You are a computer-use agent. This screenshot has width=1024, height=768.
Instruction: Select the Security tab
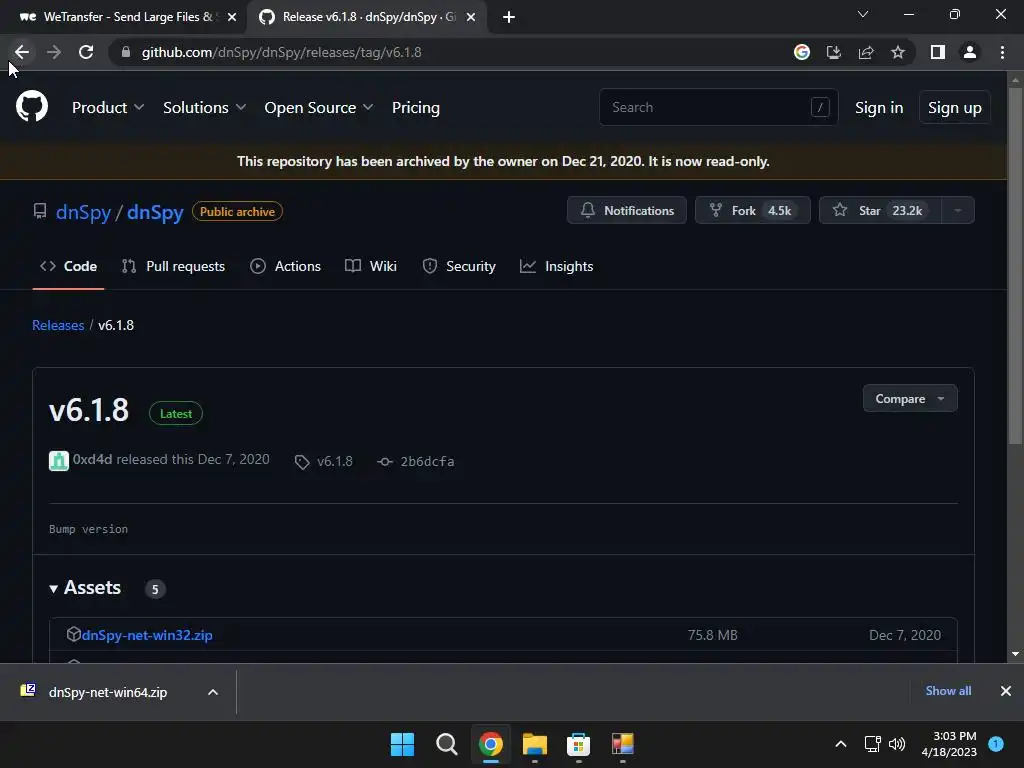click(x=459, y=266)
